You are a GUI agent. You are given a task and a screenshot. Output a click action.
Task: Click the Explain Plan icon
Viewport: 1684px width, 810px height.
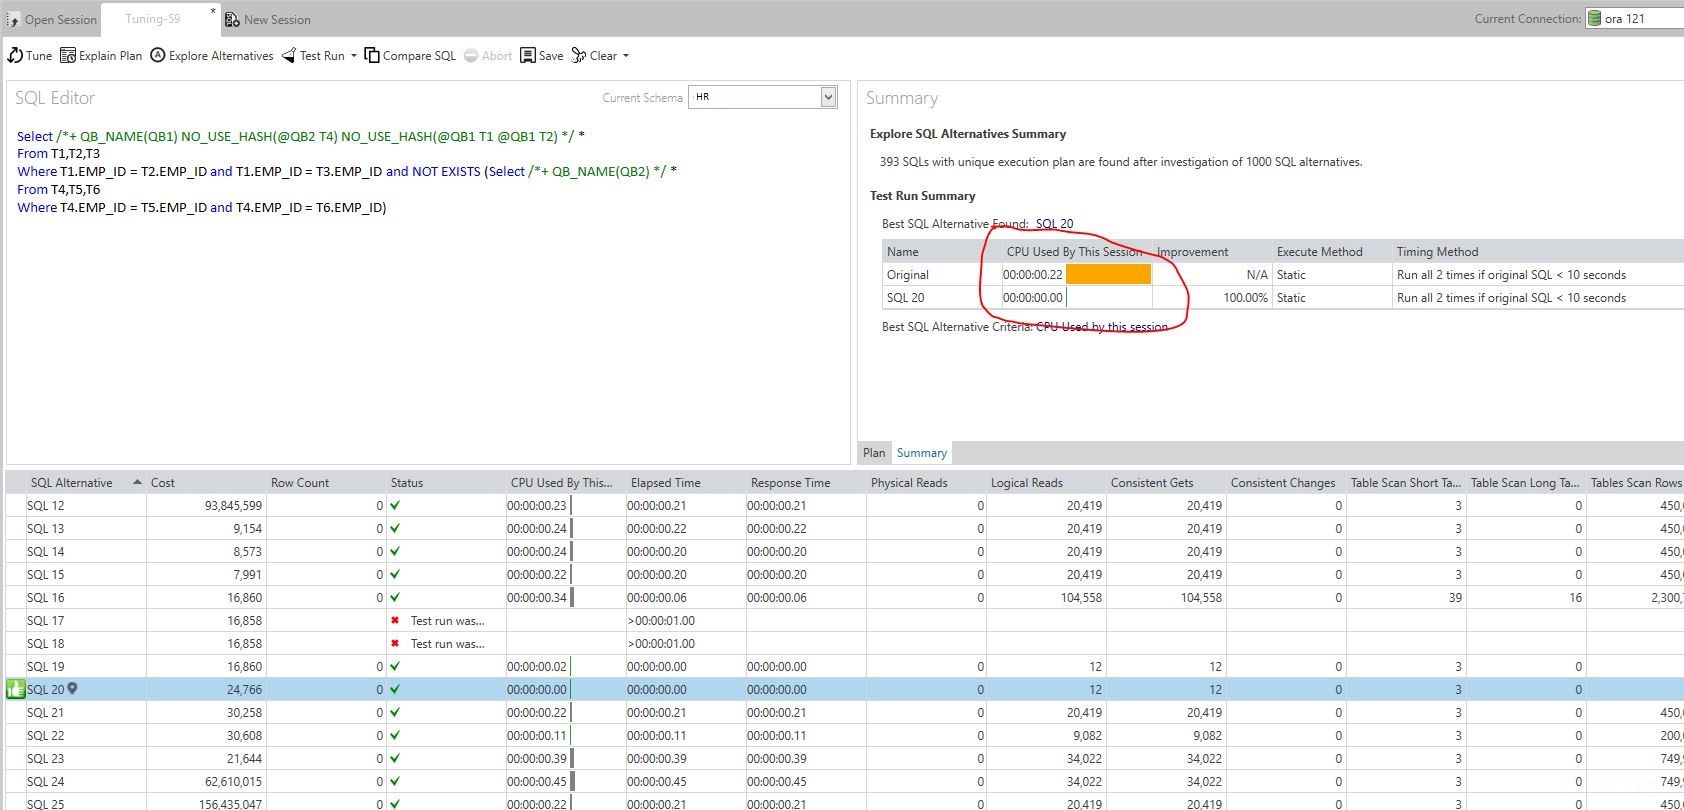point(68,56)
